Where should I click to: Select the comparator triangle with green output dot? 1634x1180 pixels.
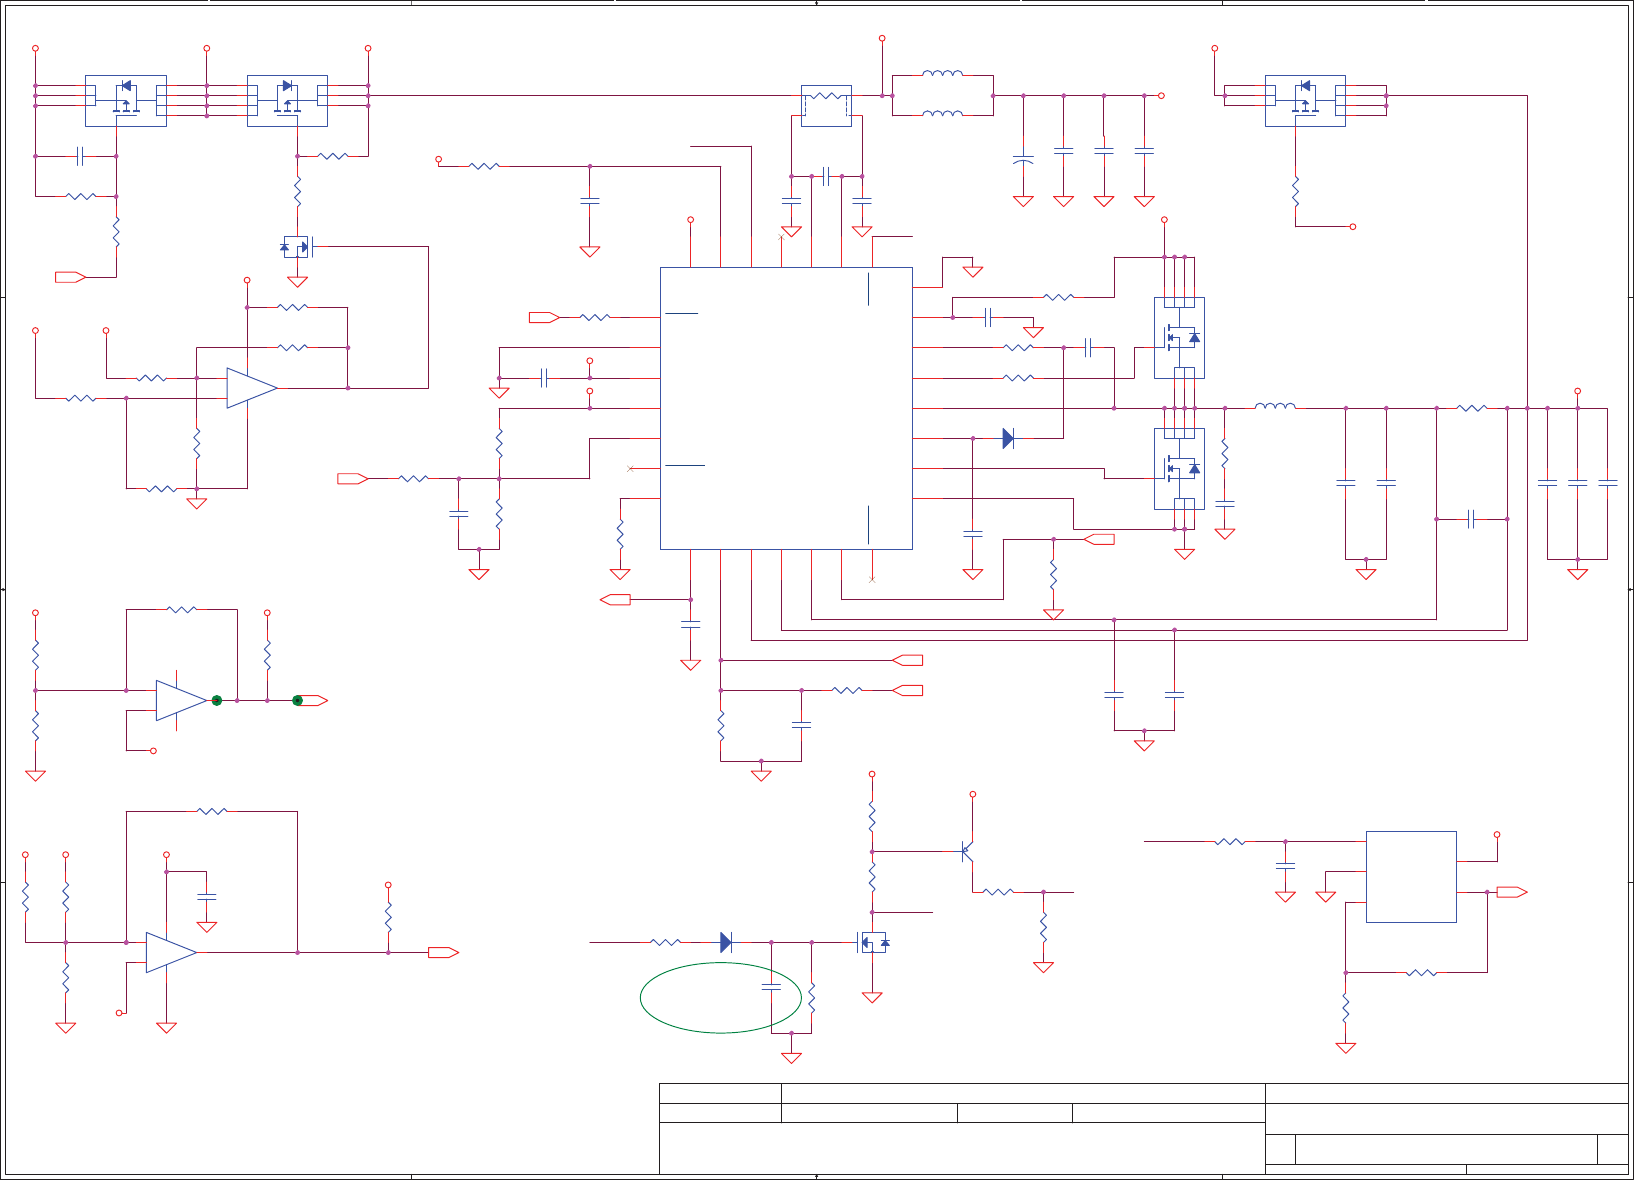(181, 700)
